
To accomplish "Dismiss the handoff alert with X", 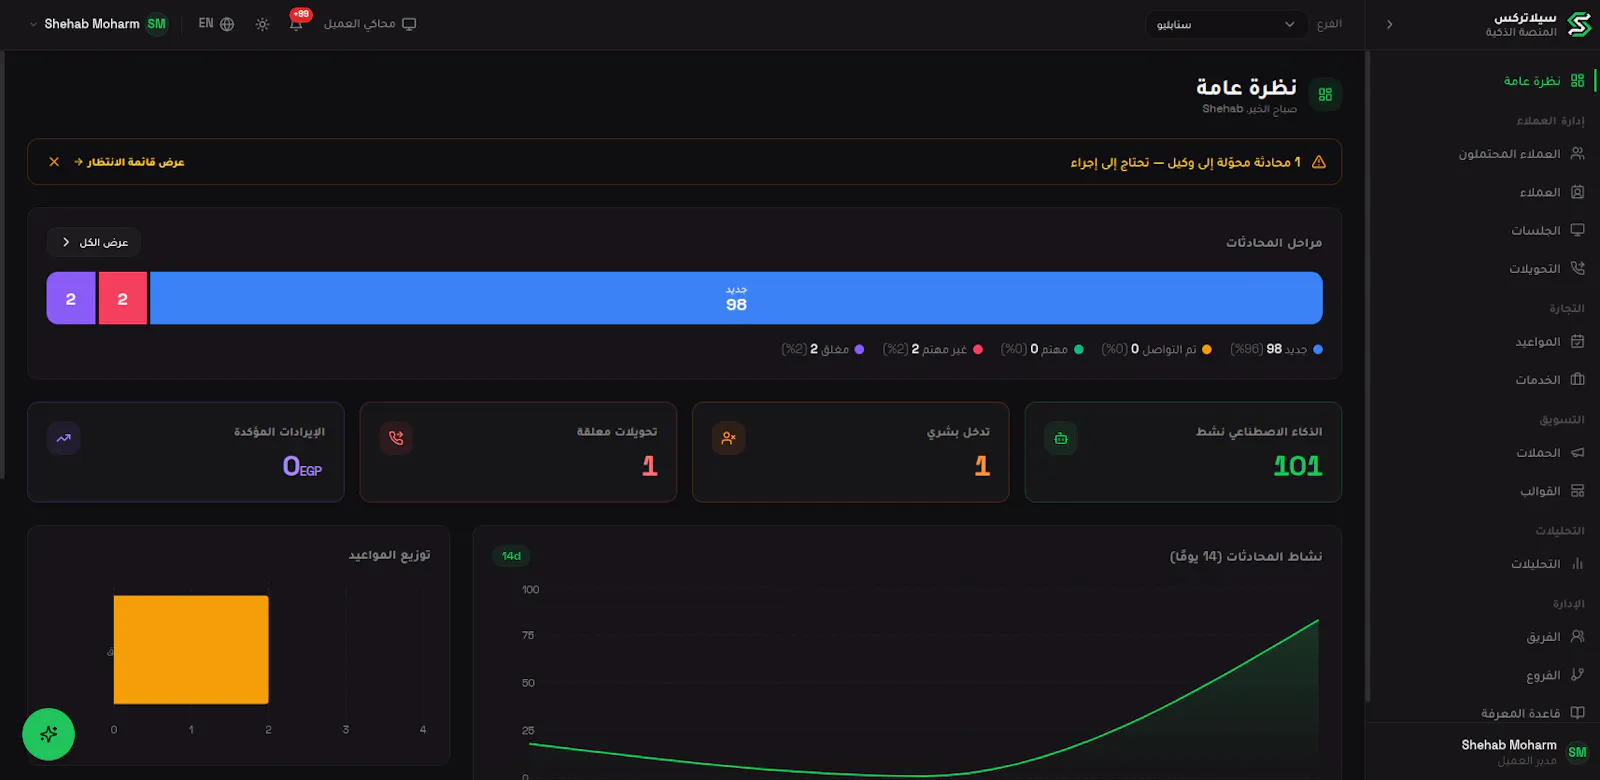I will coord(54,161).
